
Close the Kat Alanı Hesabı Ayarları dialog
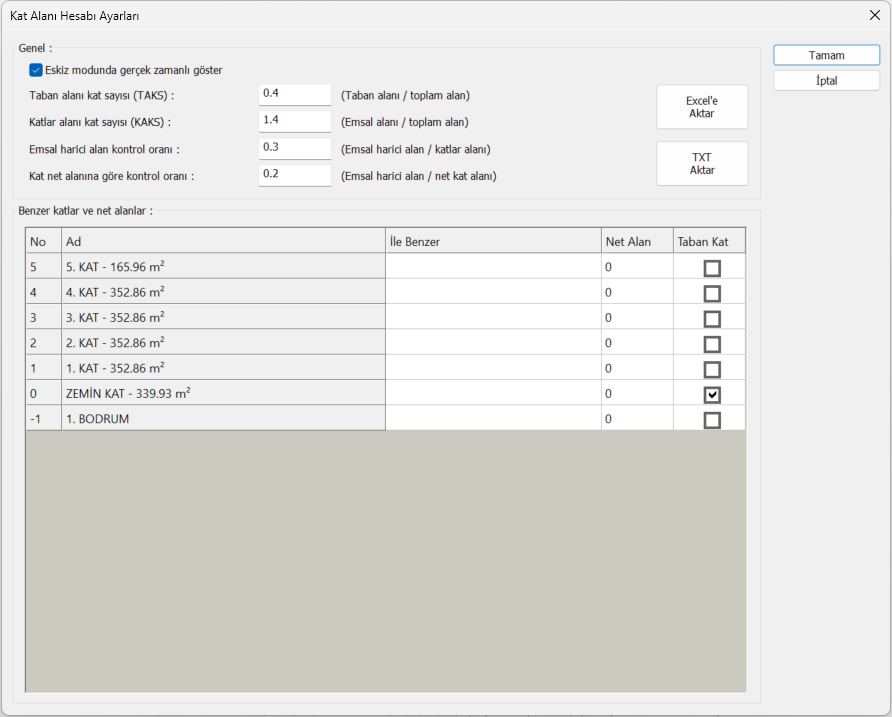(874, 15)
